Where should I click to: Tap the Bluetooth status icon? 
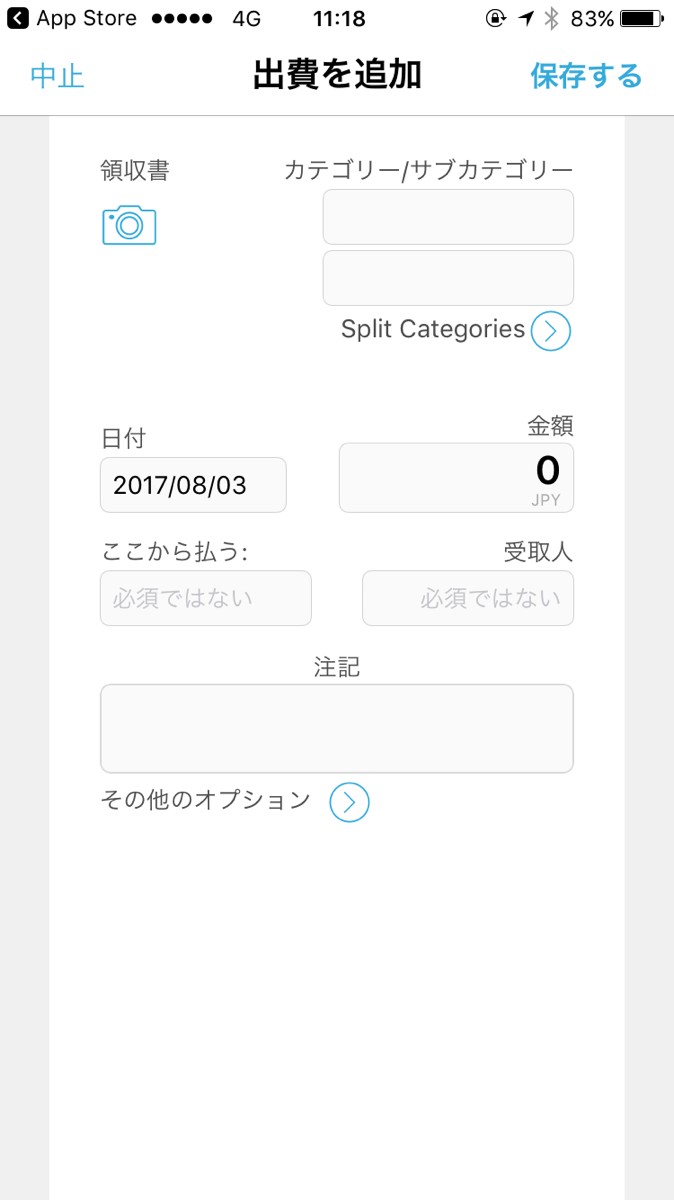(x=550, y=19)
